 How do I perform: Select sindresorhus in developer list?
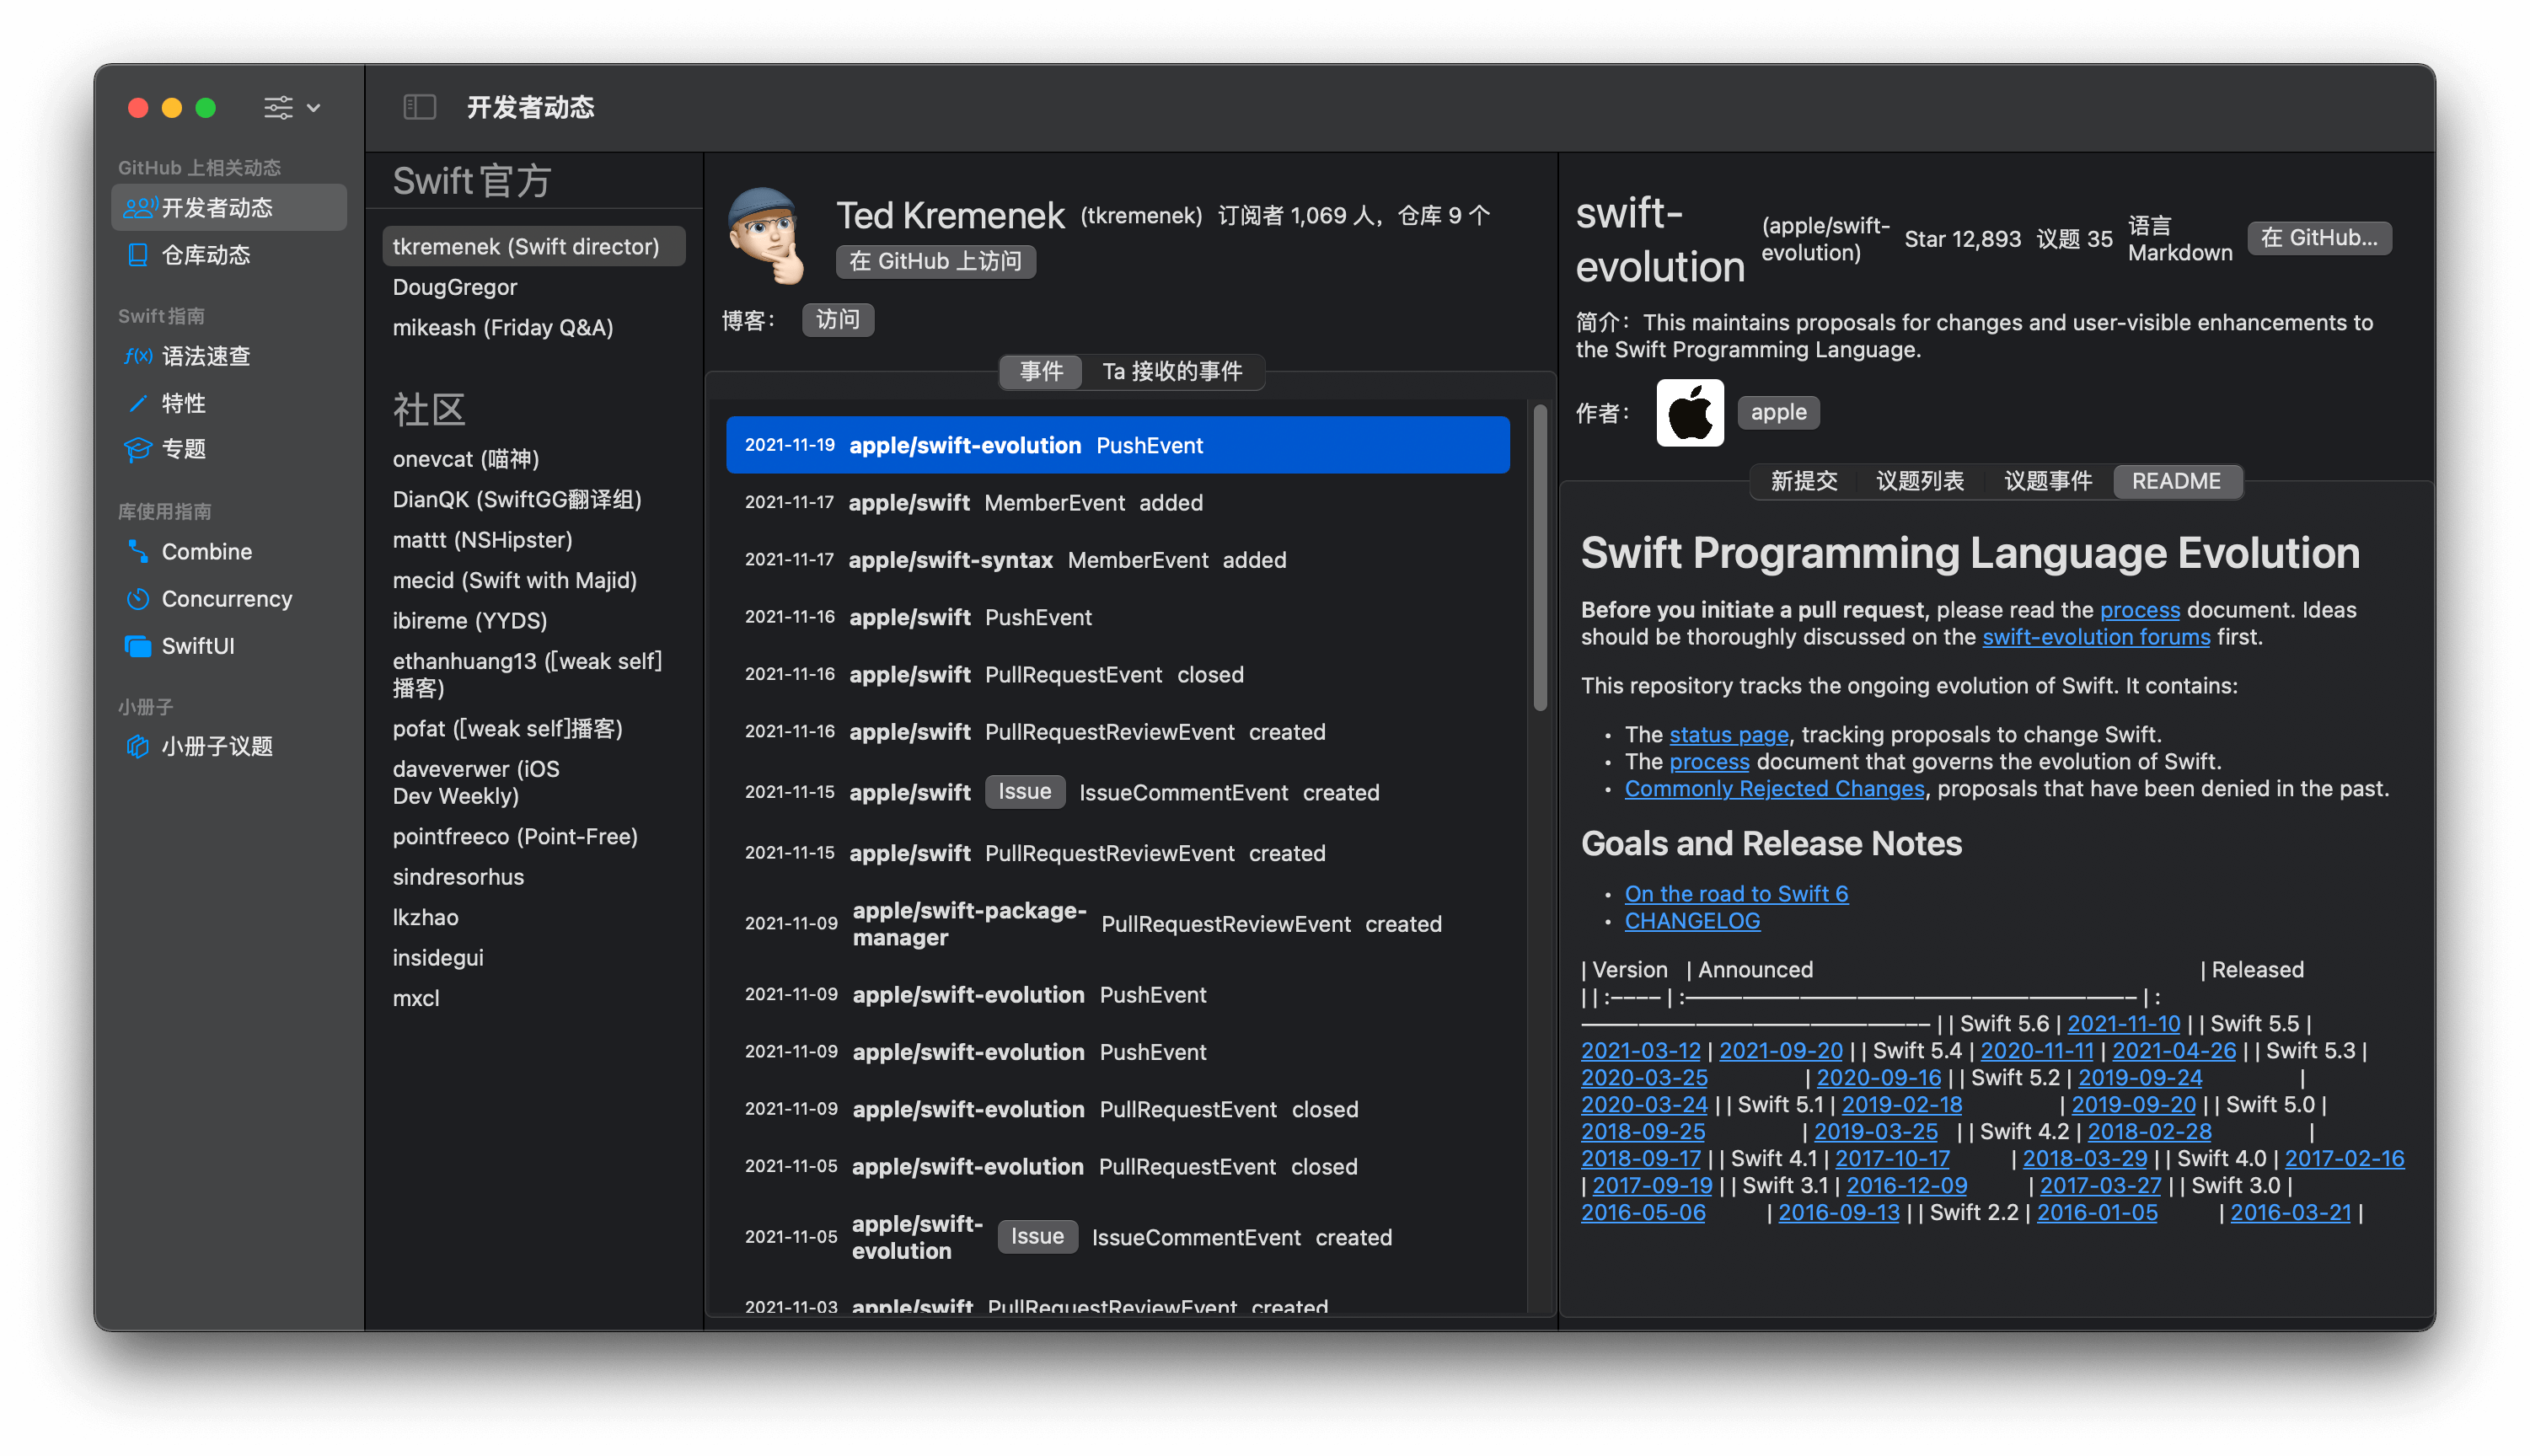click(534, 877)
